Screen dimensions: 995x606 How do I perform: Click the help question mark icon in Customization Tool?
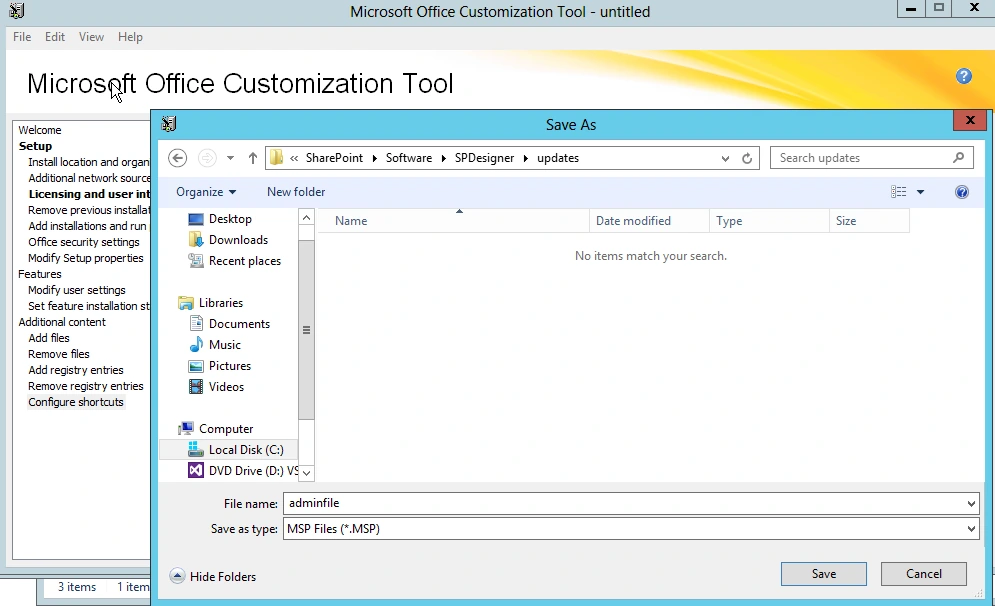[963, 76]
